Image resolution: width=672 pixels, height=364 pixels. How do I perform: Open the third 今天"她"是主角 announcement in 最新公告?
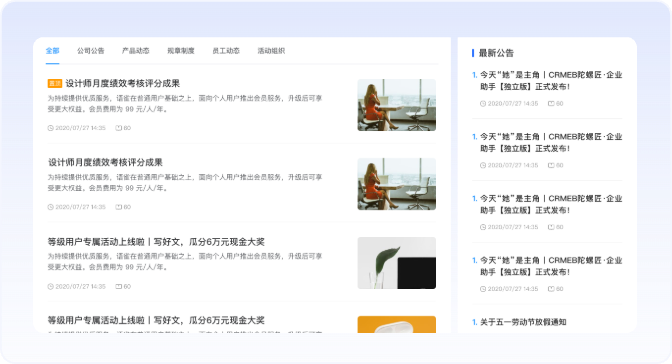pos(551,204)
